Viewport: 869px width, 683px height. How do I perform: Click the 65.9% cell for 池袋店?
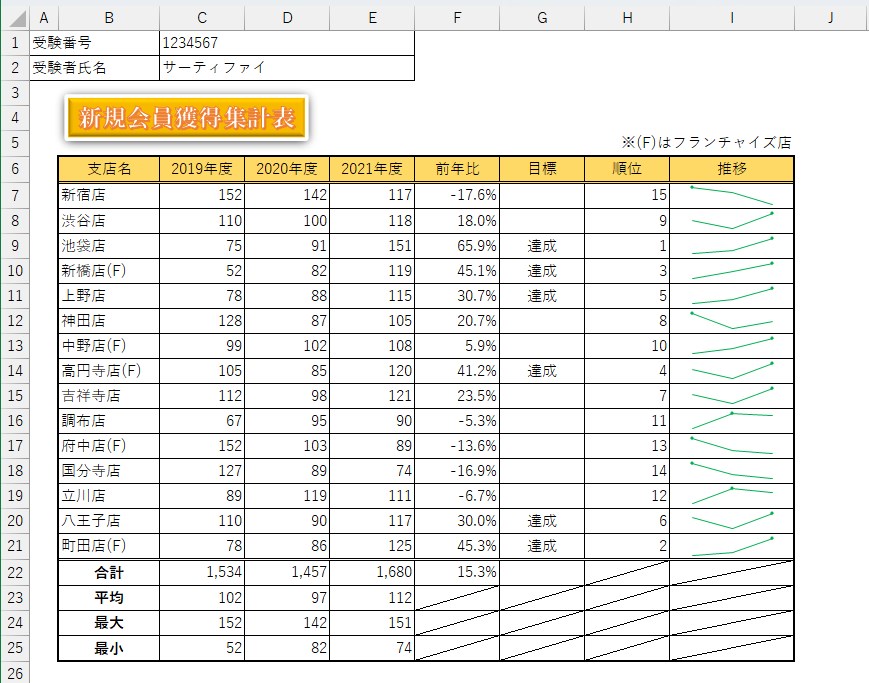click(x=457, y=245)
